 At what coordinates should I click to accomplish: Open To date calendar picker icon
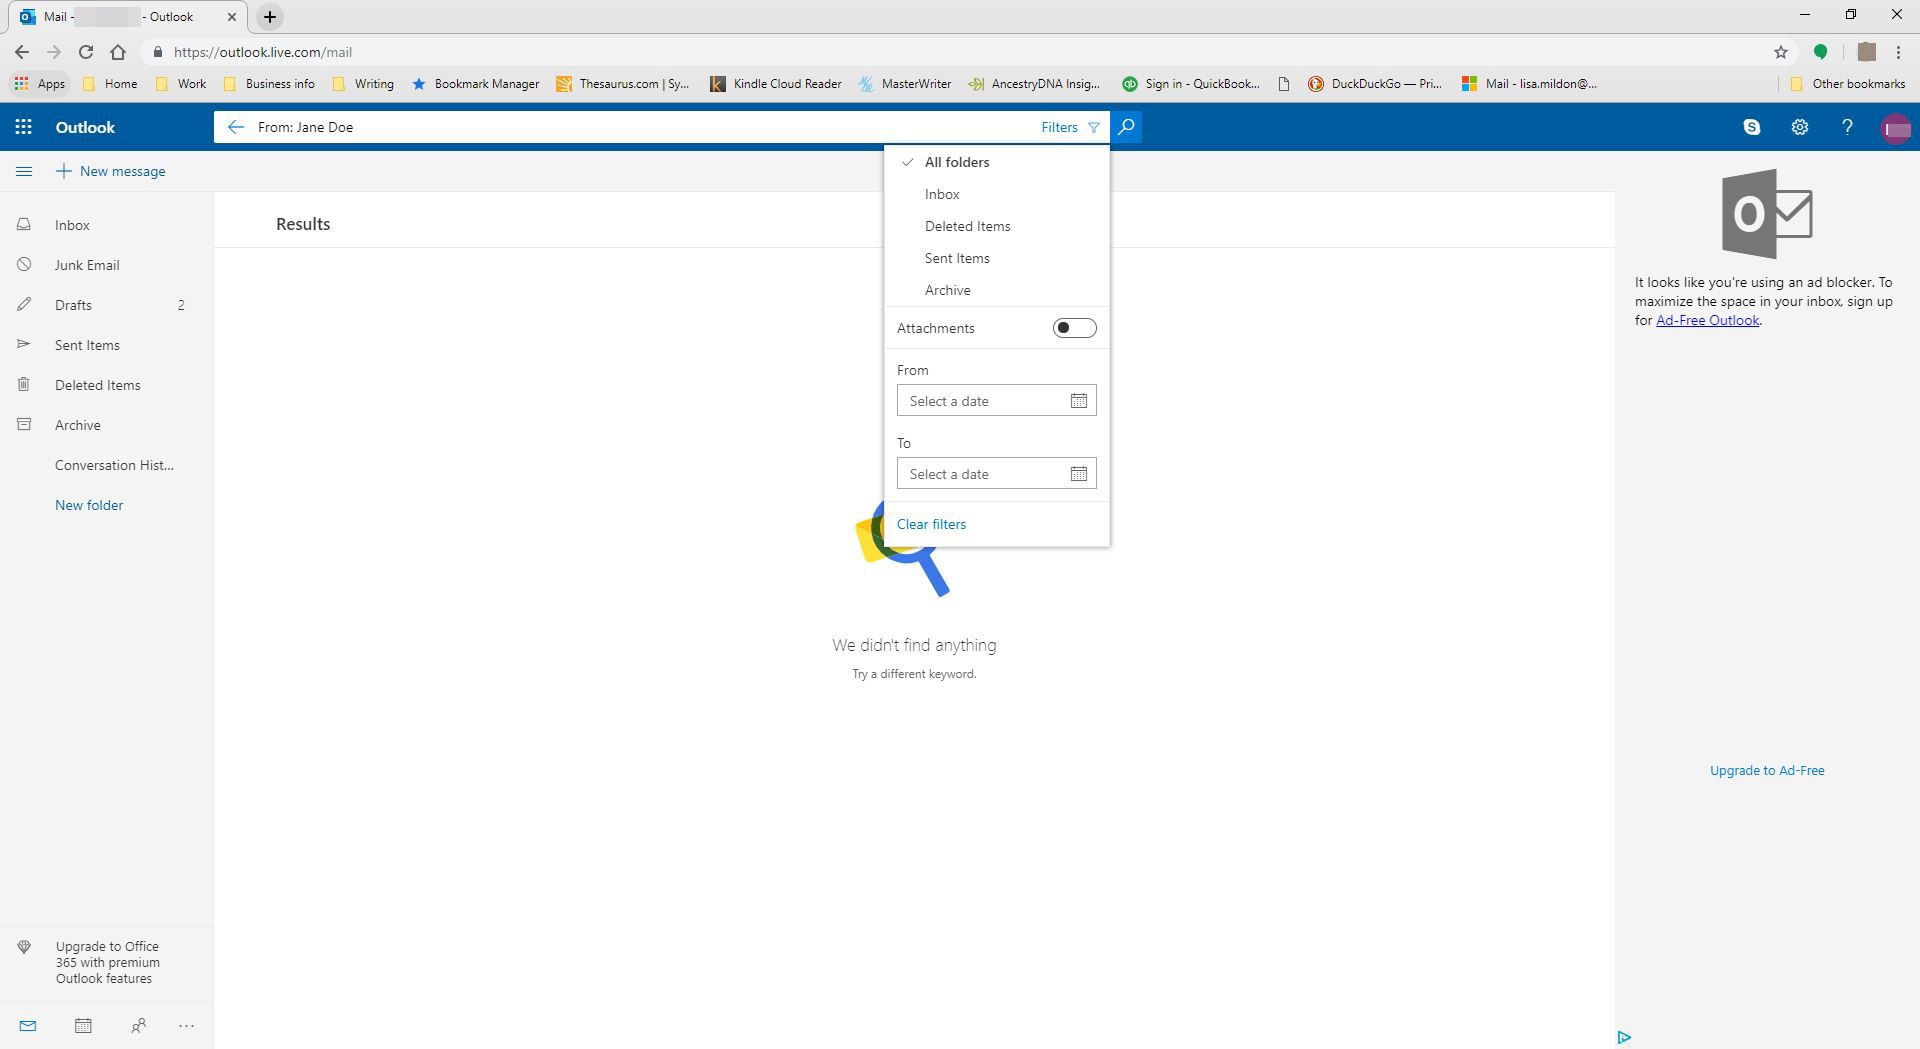click(1079, 474)
